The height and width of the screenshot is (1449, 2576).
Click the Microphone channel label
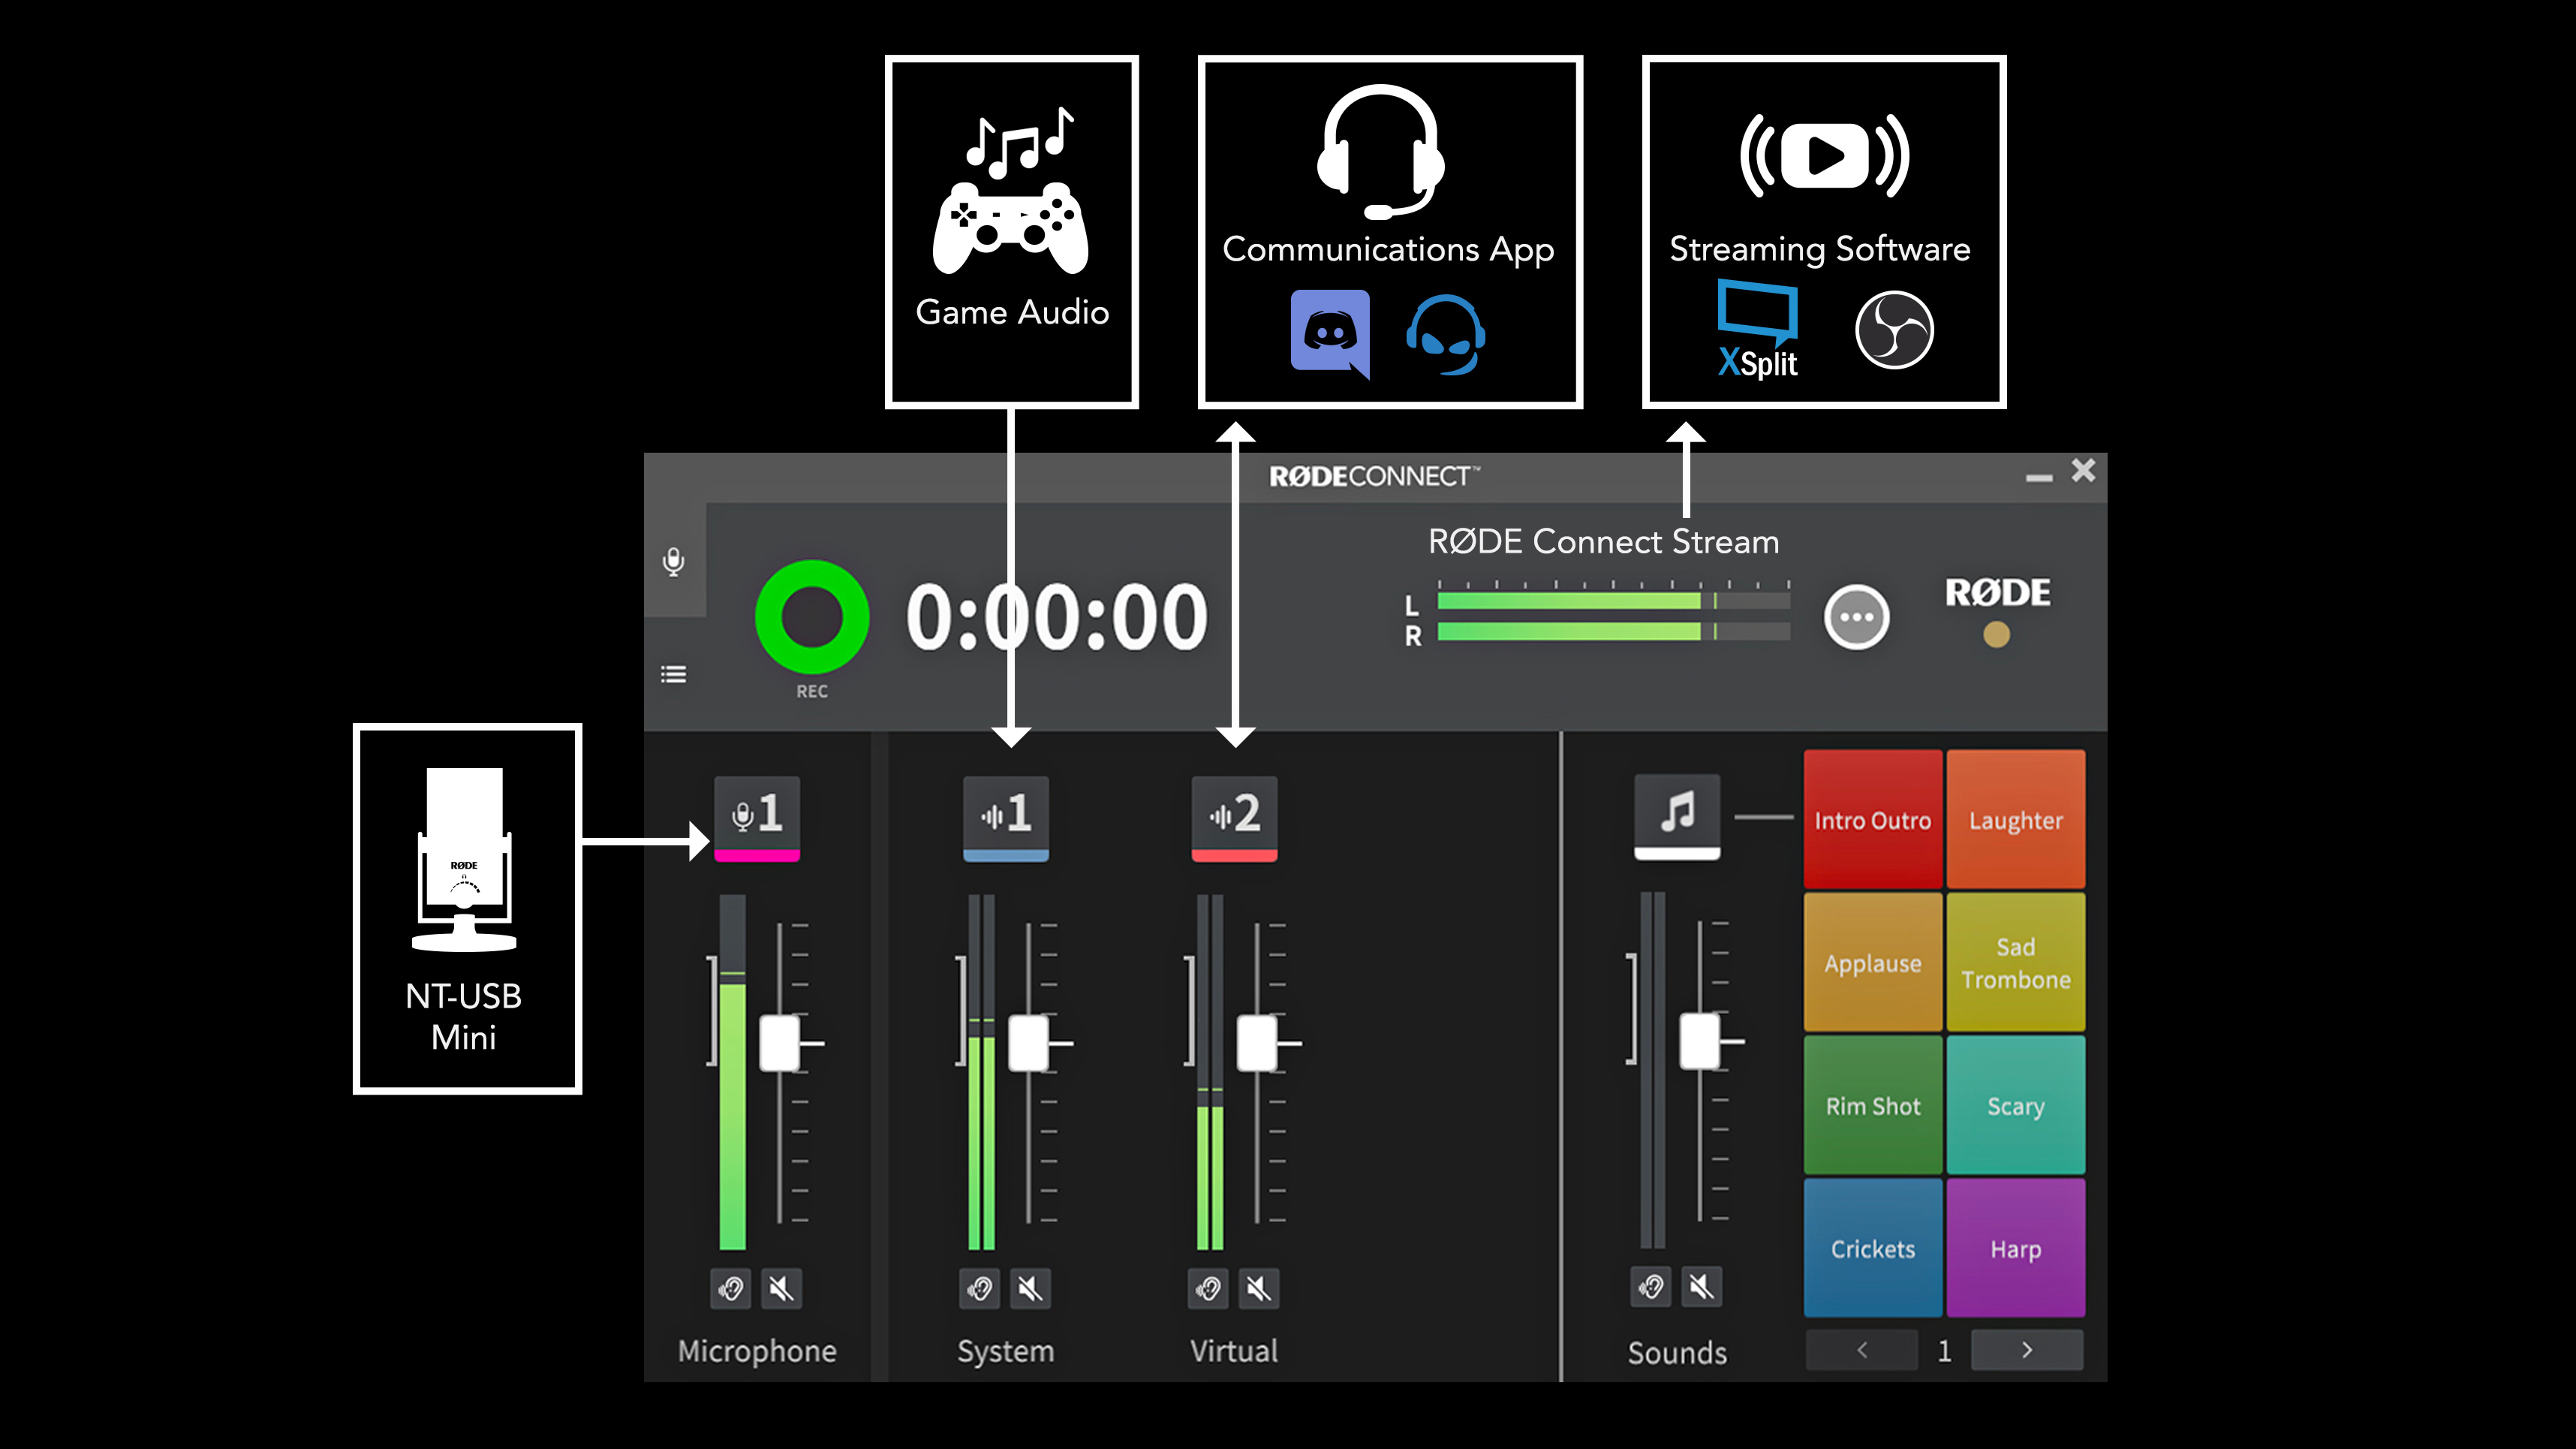[757, 1351]
